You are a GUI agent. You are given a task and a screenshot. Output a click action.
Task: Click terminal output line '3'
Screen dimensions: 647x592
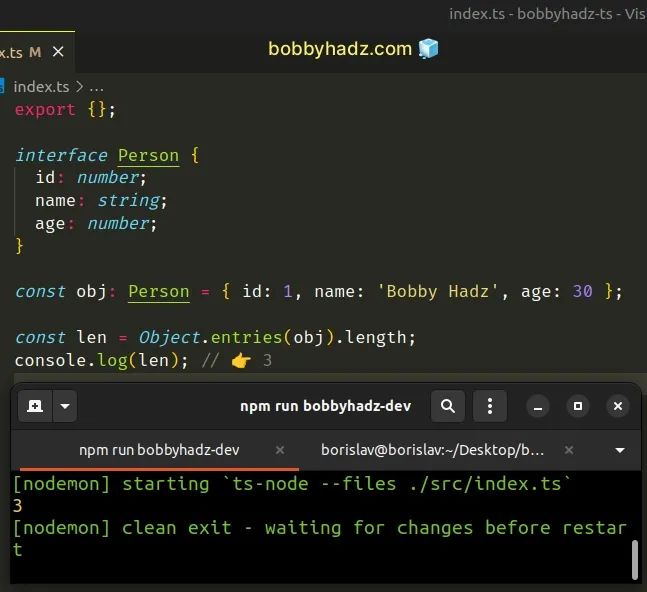(17, 506)
